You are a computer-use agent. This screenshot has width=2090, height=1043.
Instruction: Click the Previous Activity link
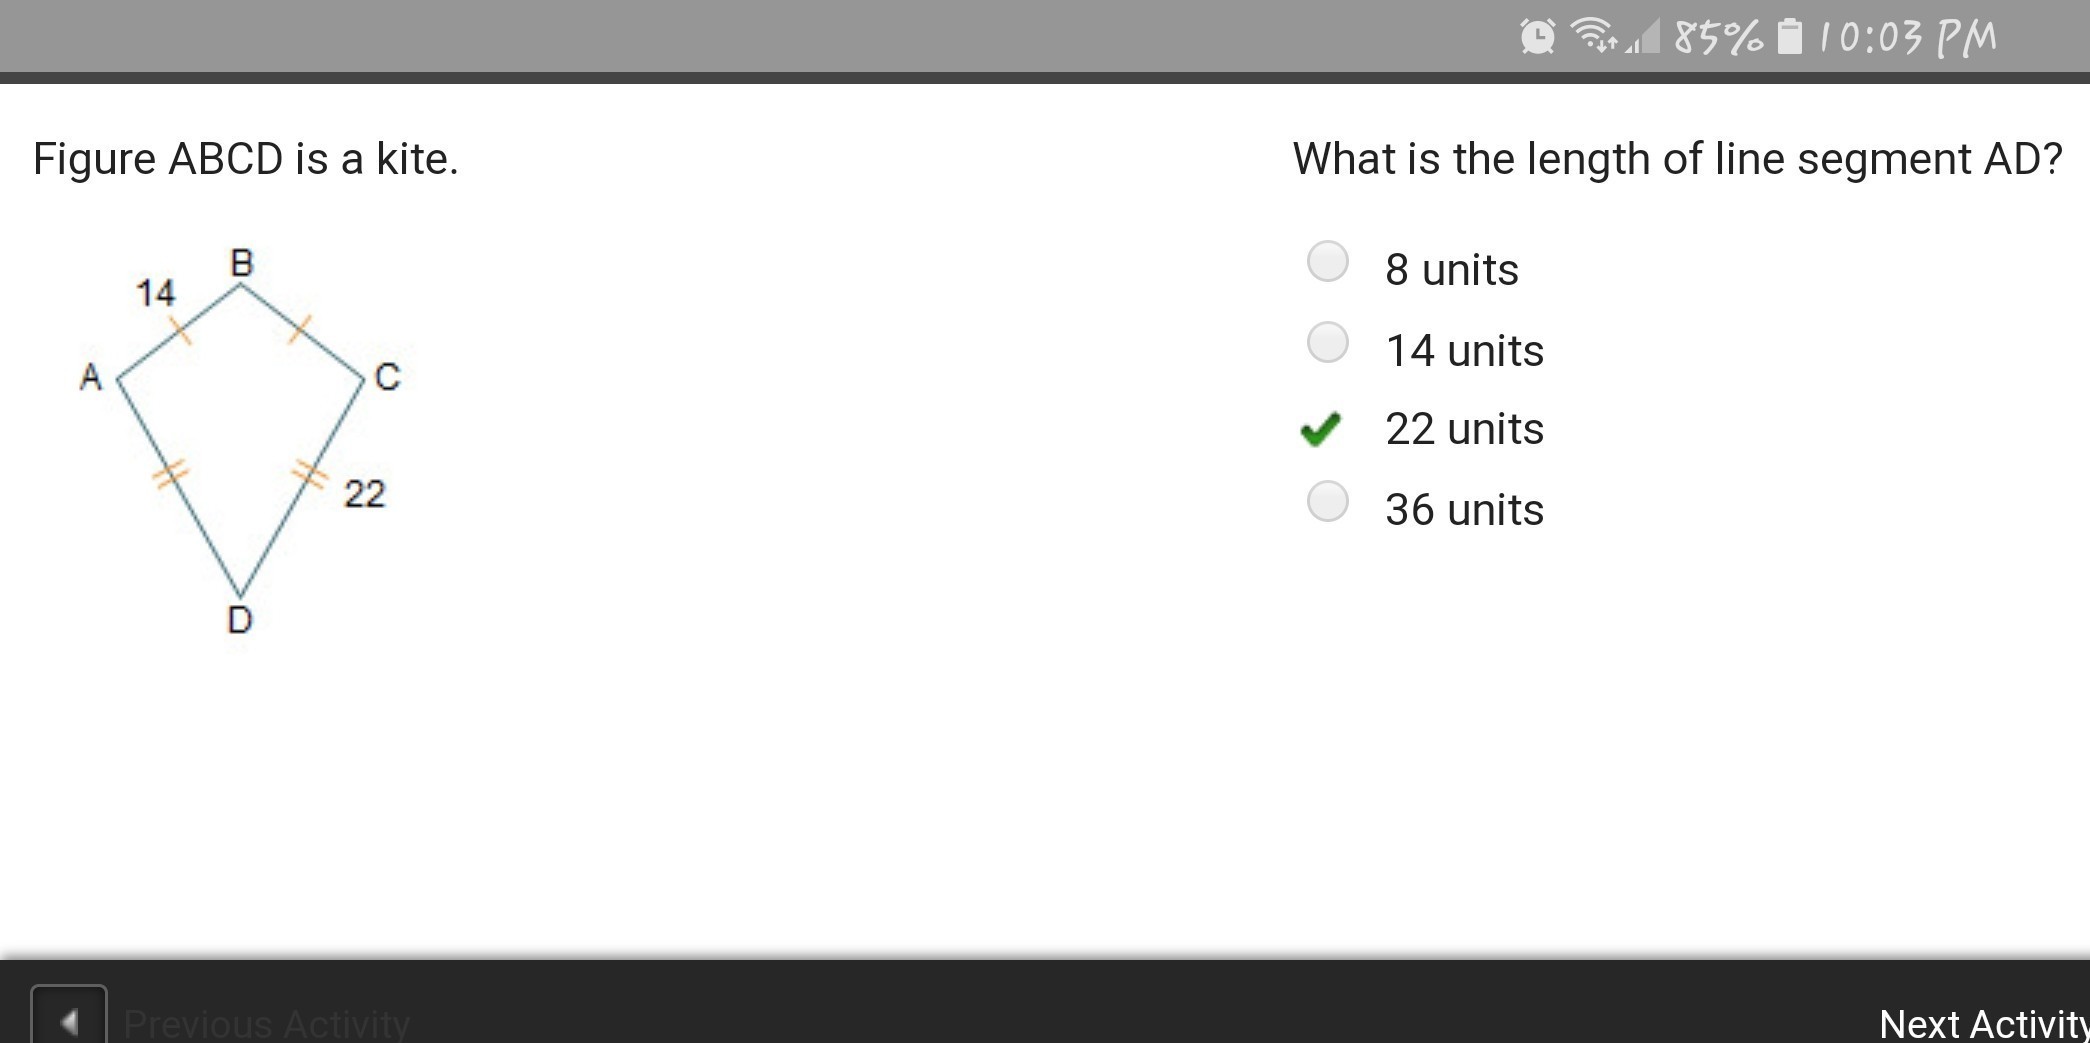click(x=267, y=1024)
